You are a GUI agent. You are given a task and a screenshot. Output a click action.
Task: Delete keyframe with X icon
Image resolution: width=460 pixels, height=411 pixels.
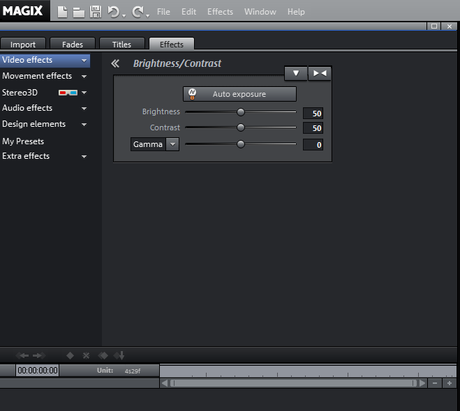pyautogui.click(x=86, y=356)
